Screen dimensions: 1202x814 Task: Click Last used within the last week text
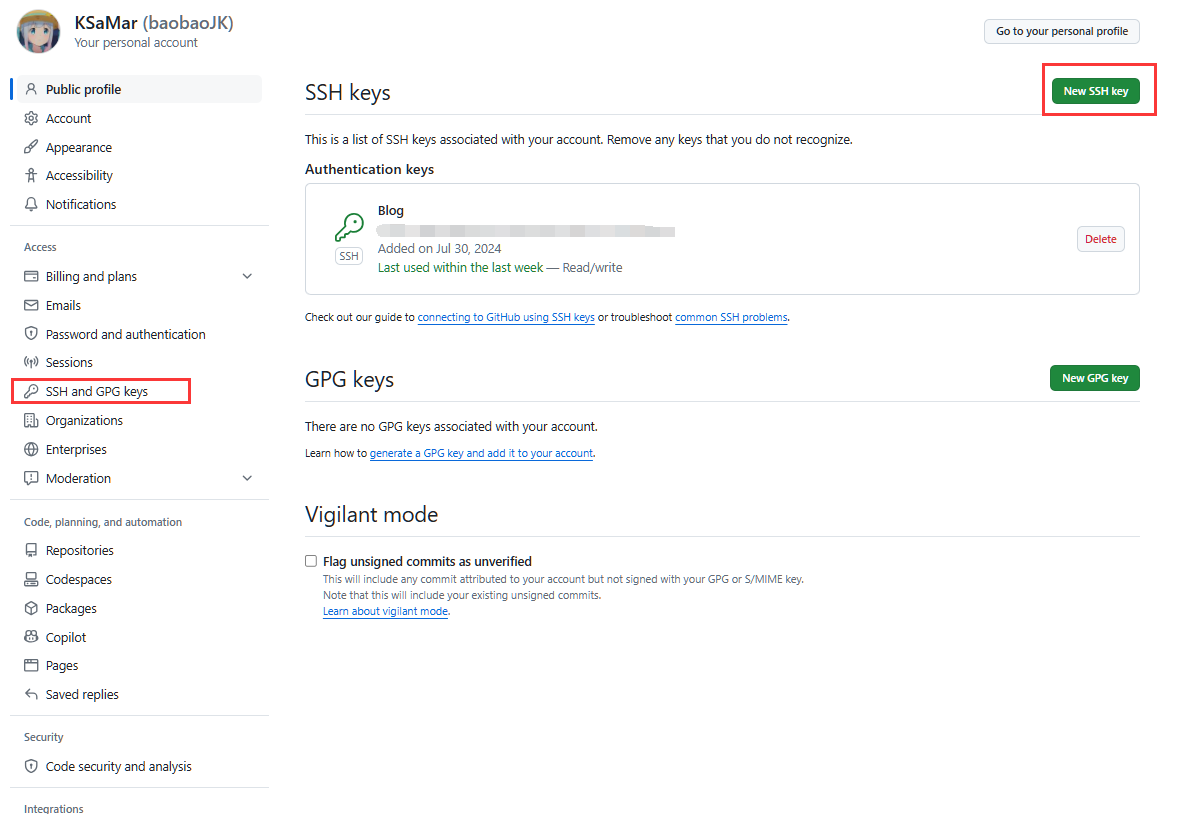461,267
